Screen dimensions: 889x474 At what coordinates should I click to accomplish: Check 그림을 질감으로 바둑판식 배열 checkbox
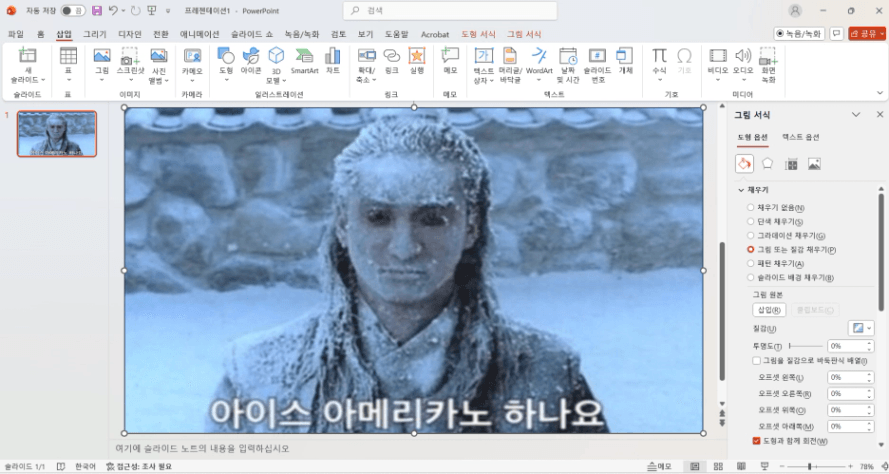click(x=756, y=361)
